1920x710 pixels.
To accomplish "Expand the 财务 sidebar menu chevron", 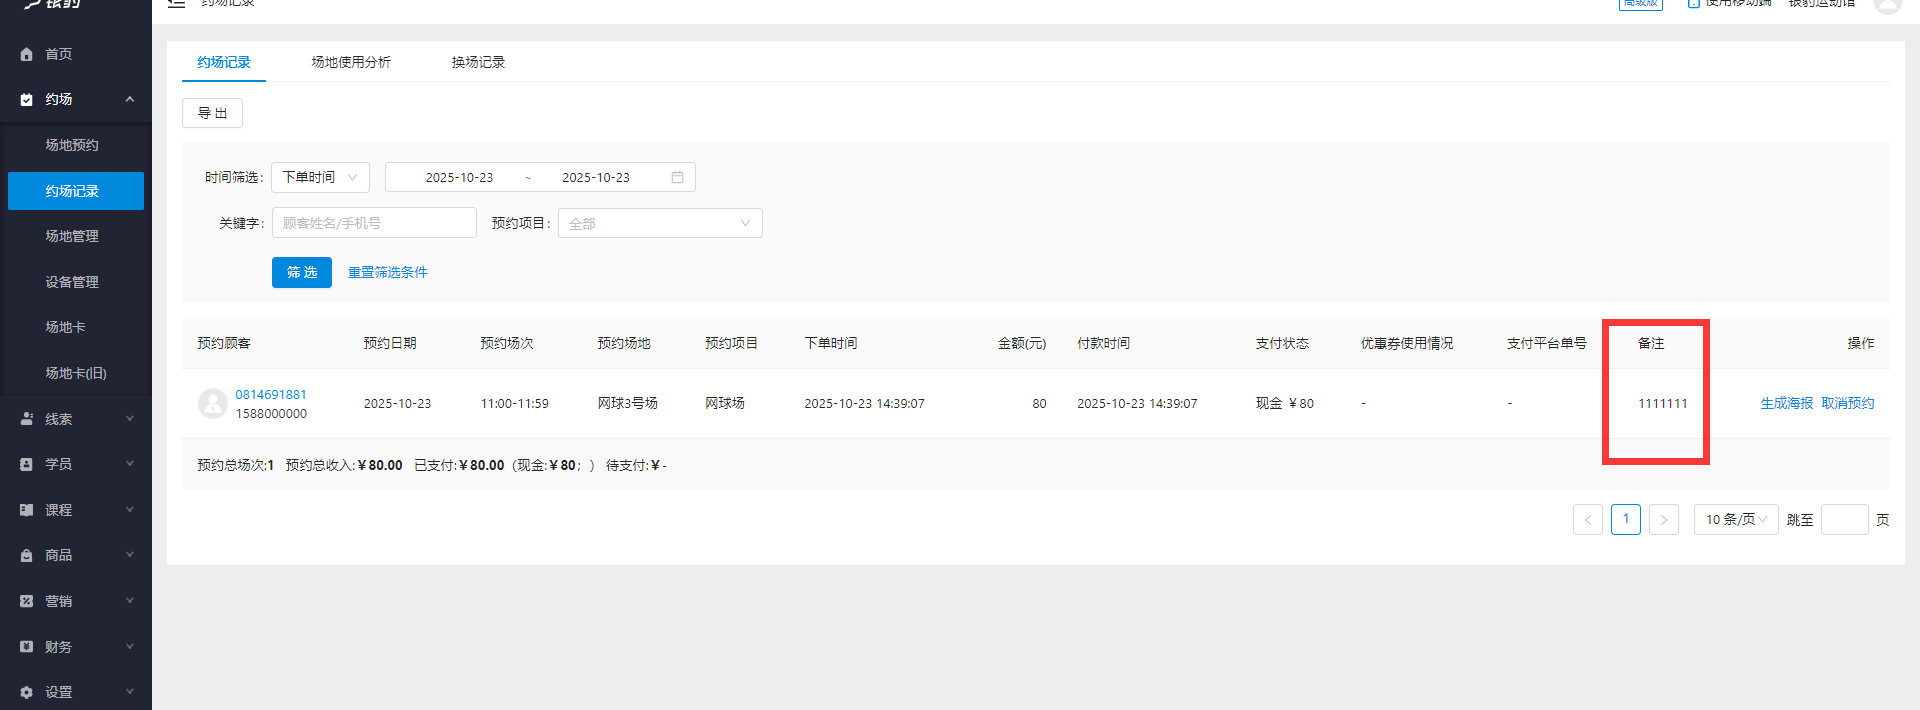I will [x=130, y=647].
